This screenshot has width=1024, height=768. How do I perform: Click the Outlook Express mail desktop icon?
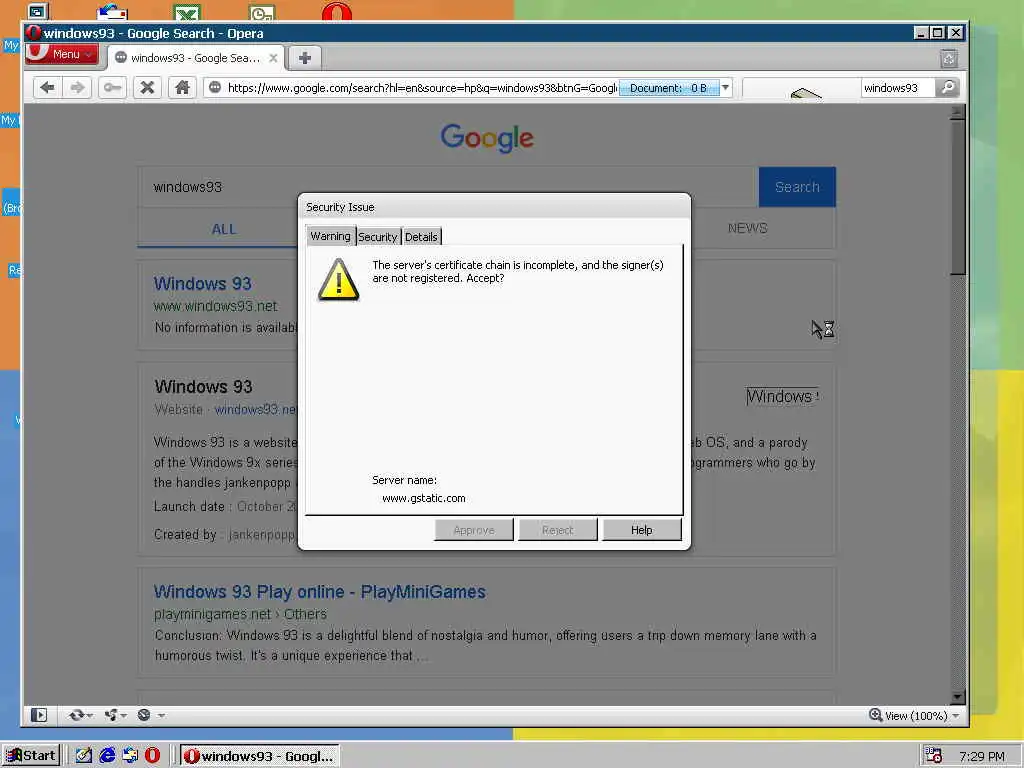point(112,12)
